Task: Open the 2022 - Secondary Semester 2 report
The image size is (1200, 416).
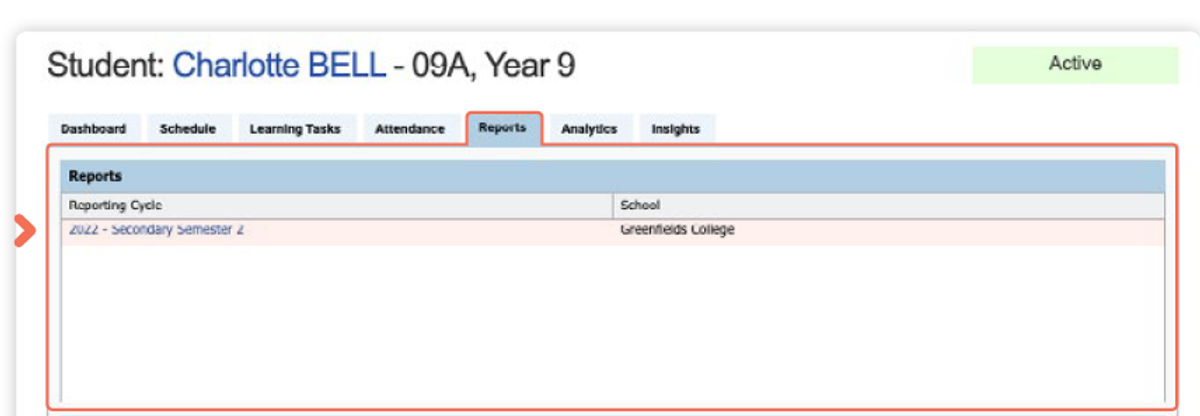Action: [156, 230]
